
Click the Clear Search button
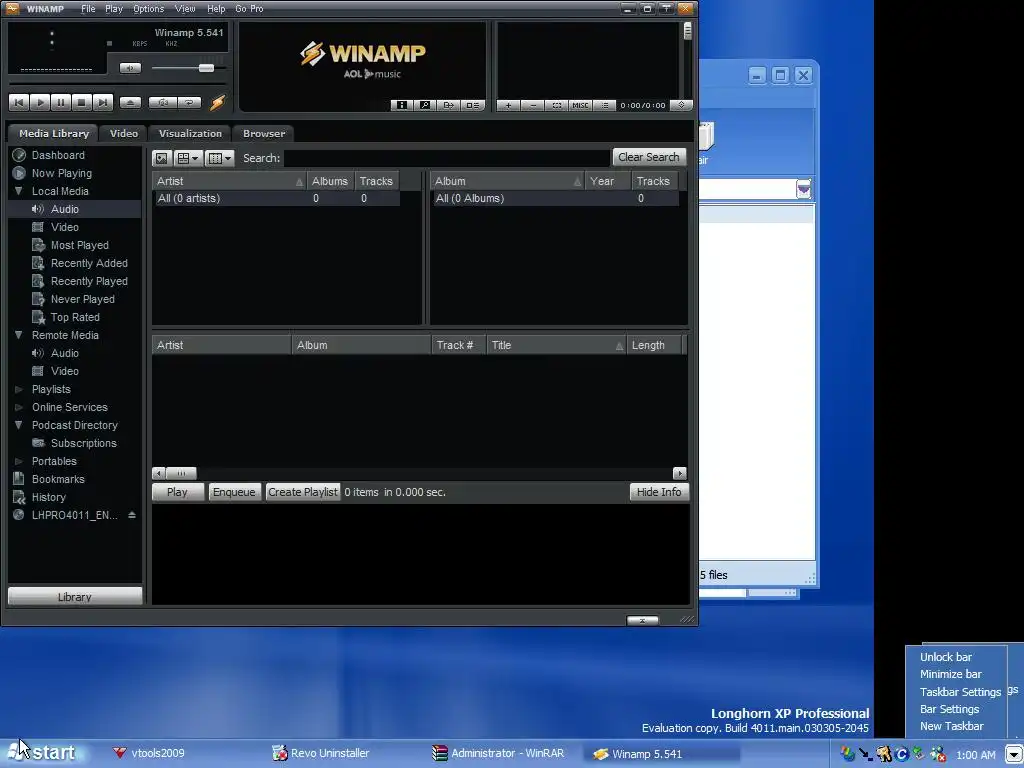coord(648,157)
